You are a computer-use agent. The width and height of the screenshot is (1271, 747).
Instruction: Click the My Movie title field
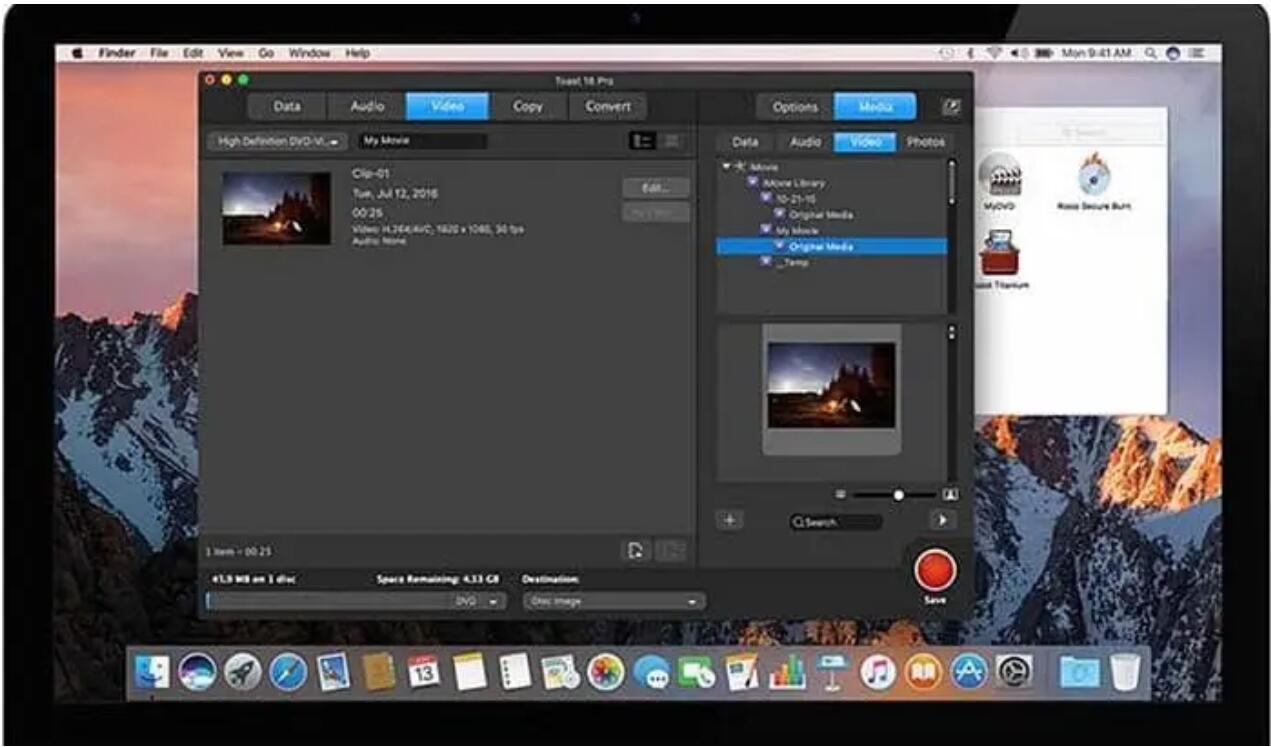coord(423,141)
